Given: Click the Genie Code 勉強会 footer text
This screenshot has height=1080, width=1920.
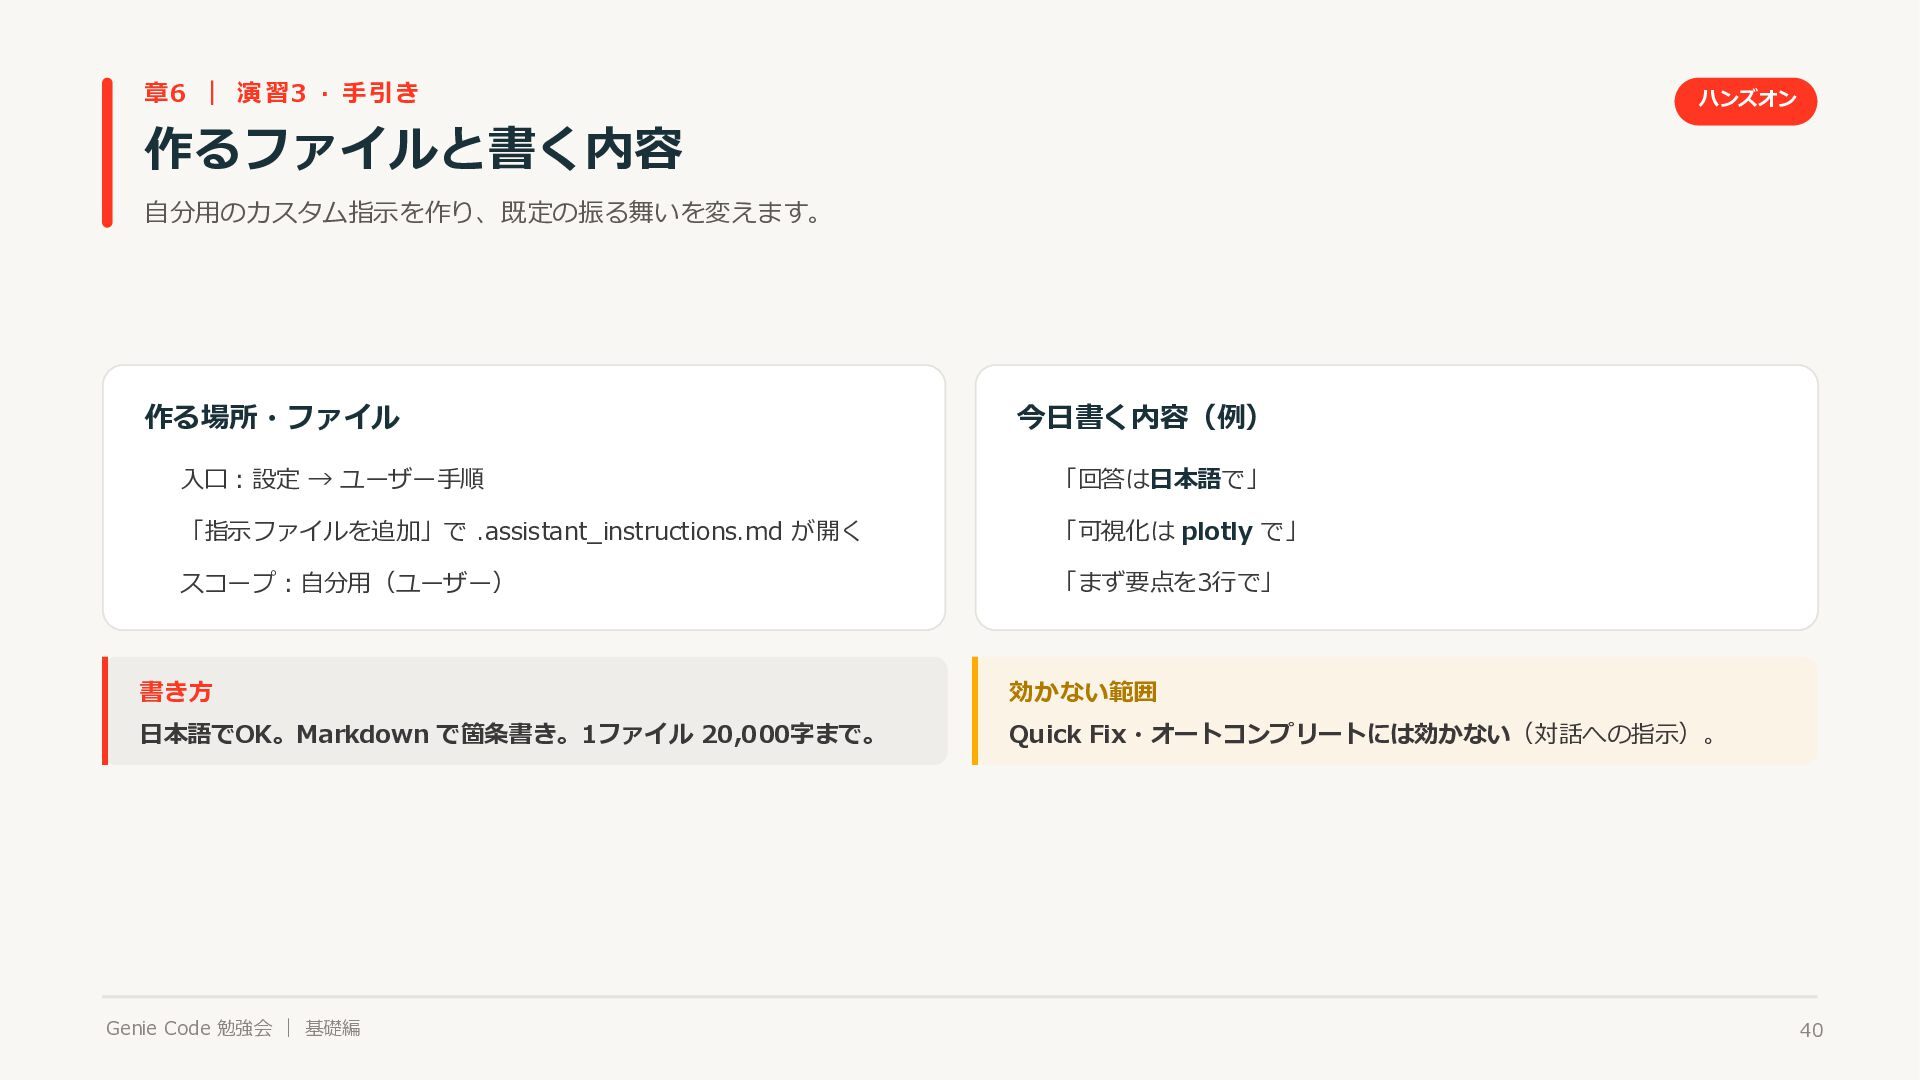Looking at the screenshot, I should [189, 1028].
